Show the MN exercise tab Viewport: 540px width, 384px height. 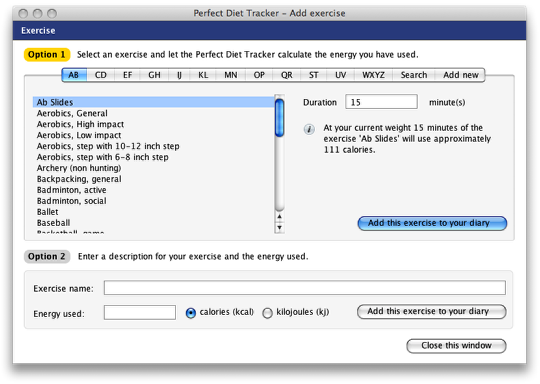[231, 75]
